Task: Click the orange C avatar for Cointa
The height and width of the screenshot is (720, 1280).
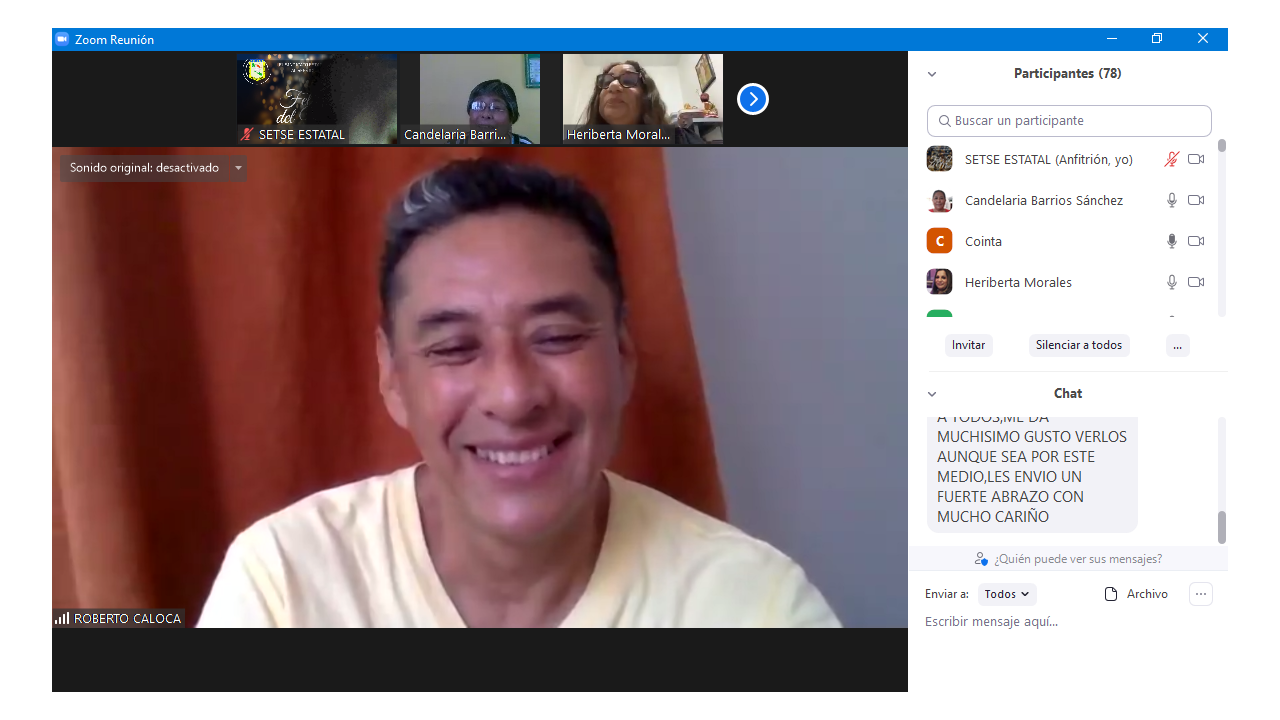Action: pyautogui.click(x=939, y=241)
